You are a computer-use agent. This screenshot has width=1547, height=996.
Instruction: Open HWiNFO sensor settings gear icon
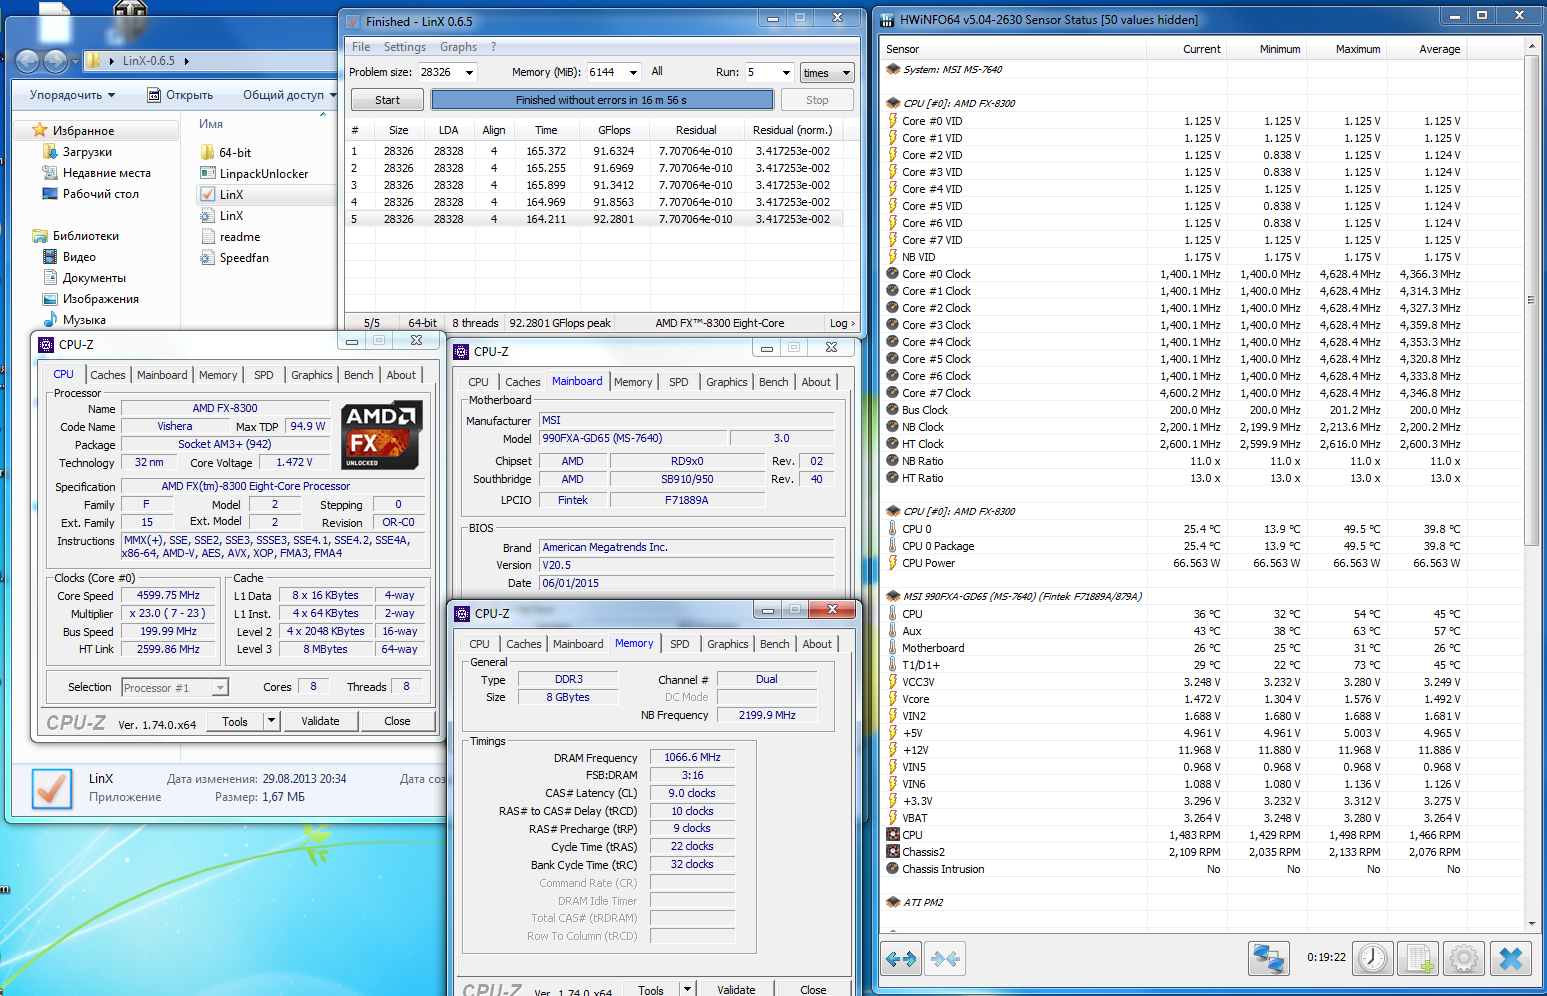tap(1464, 959)
